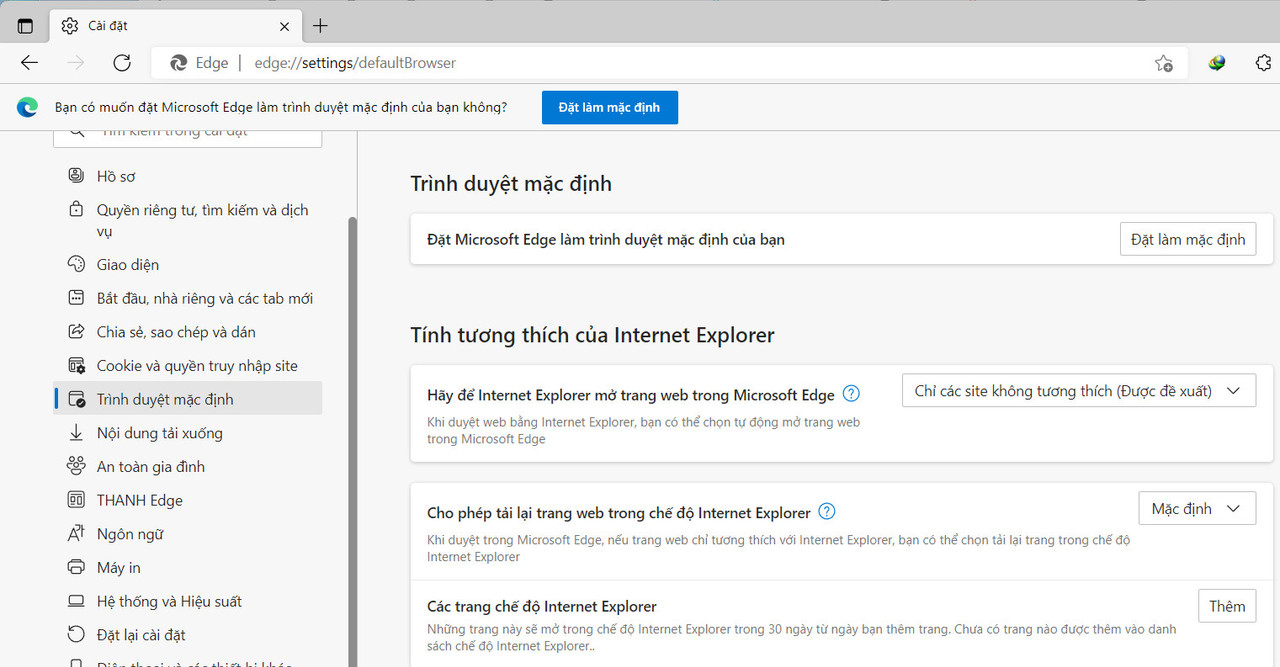The width and height of the screenshot is (1280, 667).
Task: Click the family safety icon in sidebar
Action: pyautogui.click(x=76, y=467)
